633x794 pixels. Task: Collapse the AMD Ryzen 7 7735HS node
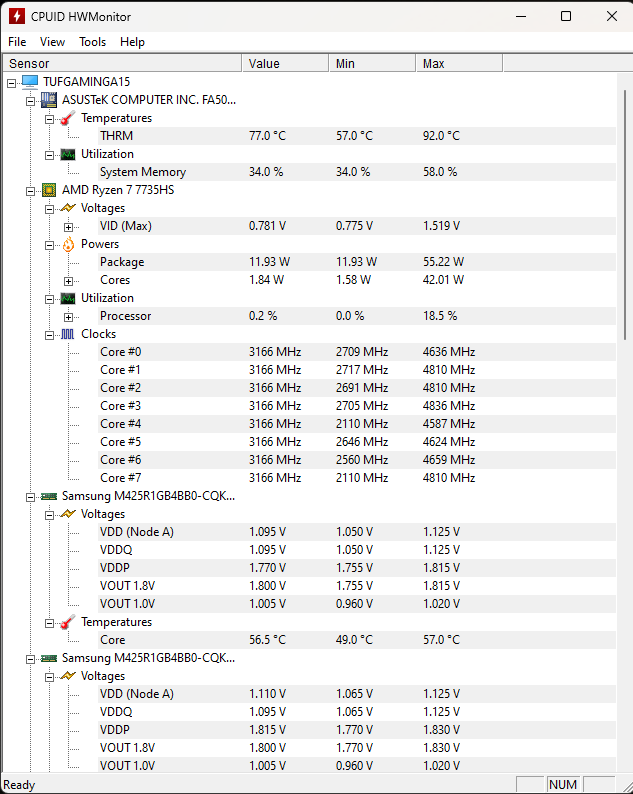click(30, 191)
